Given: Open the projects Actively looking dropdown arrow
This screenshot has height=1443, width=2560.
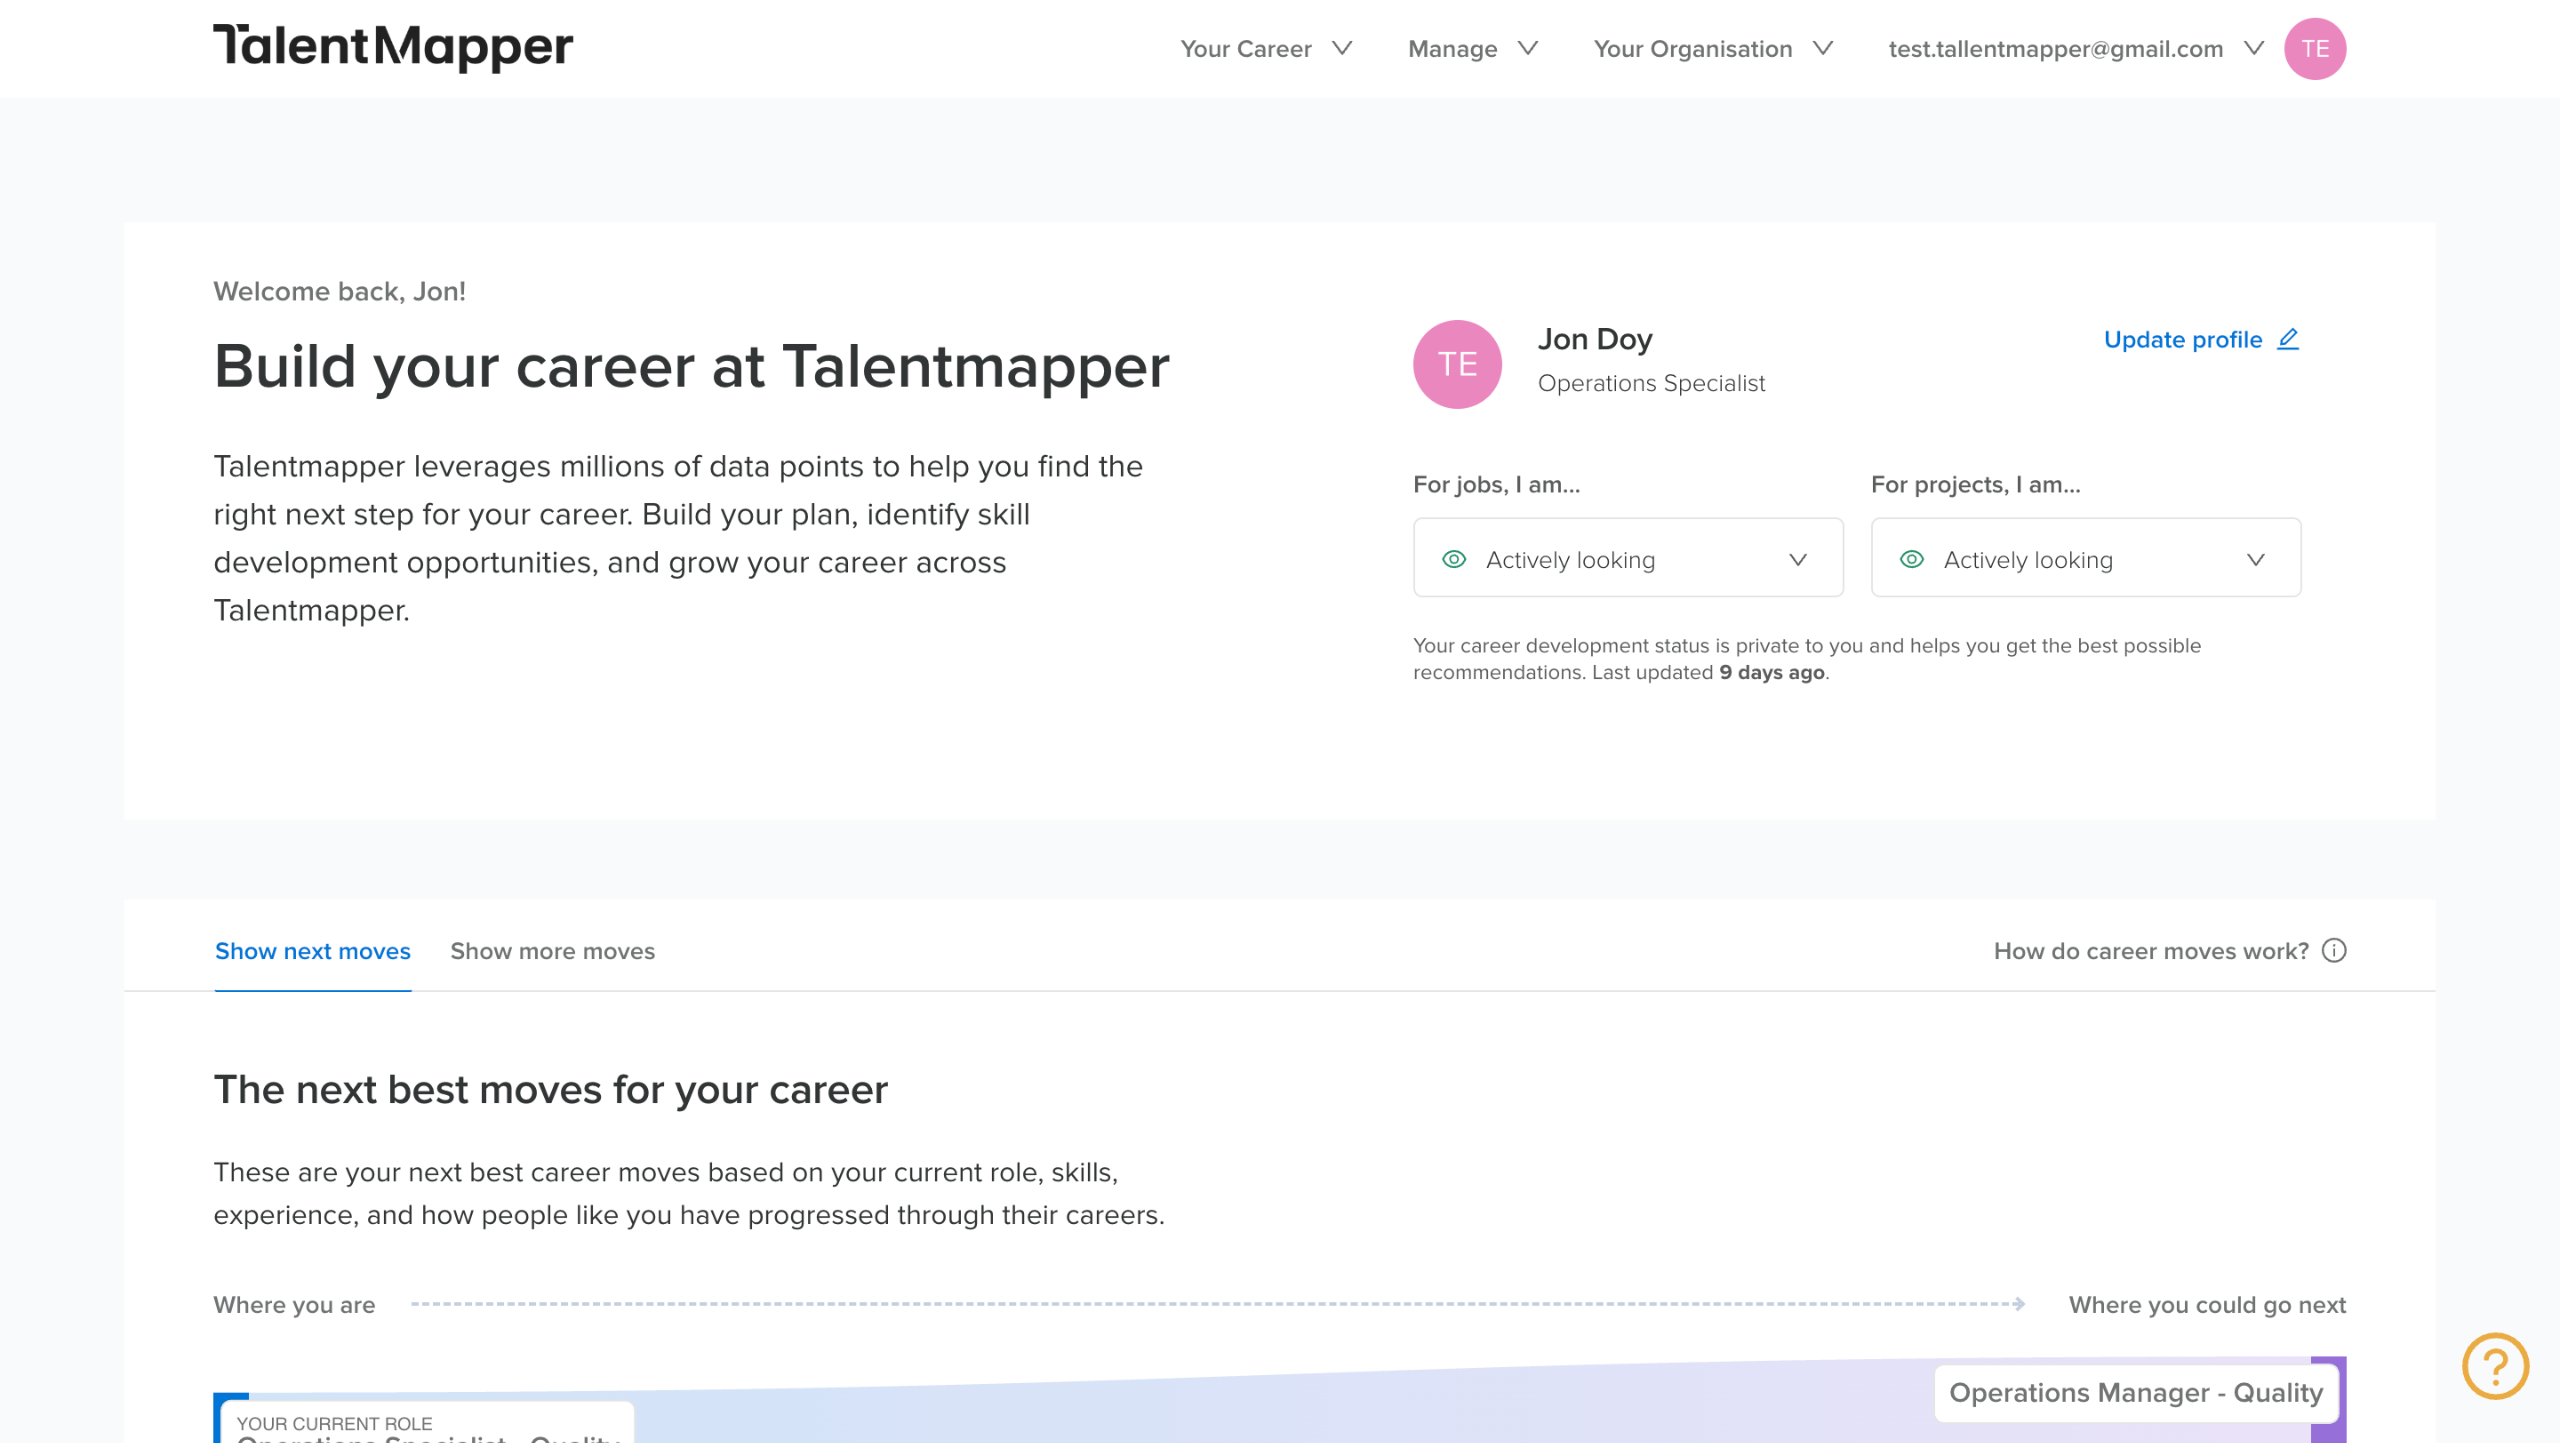Looking at the screenshot, I should 2256,559.
